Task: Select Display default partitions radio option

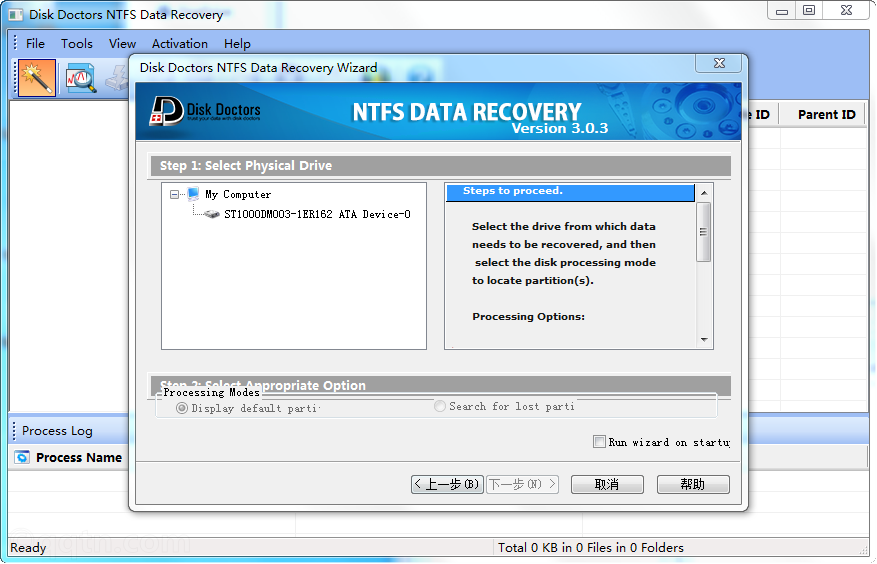Action: pos(182,408)
